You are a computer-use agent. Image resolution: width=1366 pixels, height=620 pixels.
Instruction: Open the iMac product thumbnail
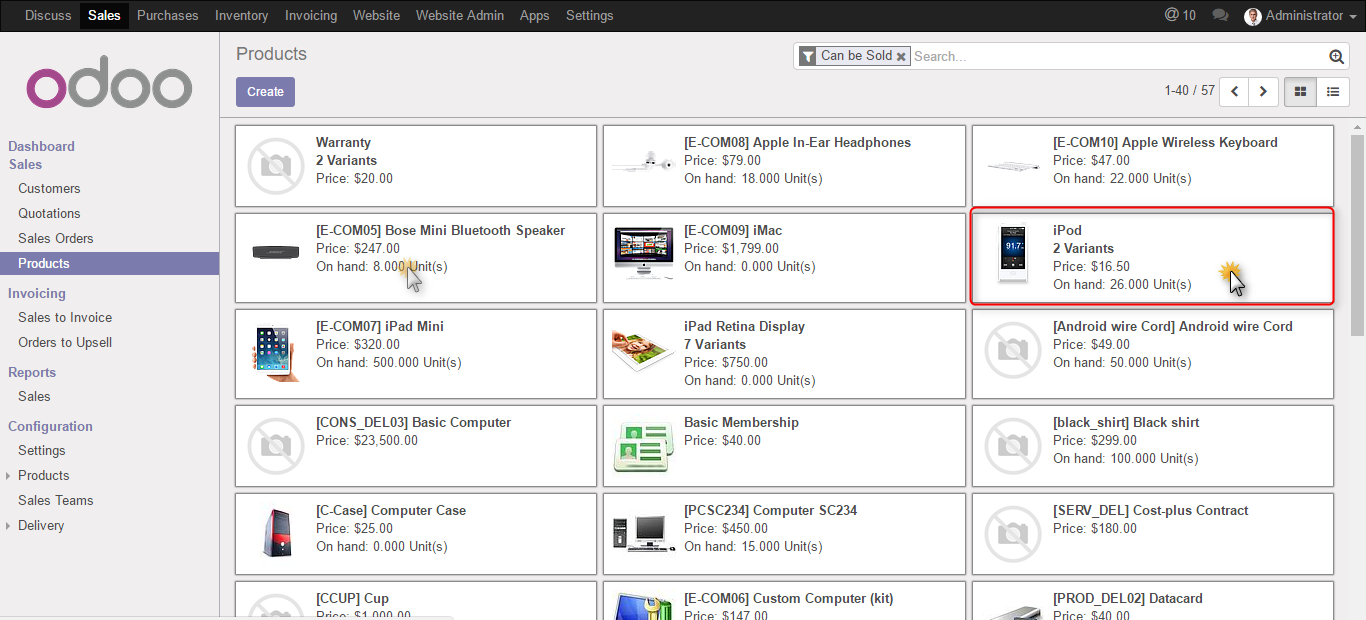coord(643,254)
